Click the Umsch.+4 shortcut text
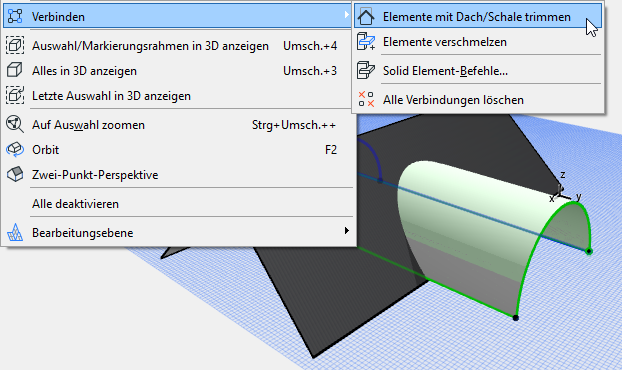Screen dimensions: 622x370 click(x=310, y=46)
